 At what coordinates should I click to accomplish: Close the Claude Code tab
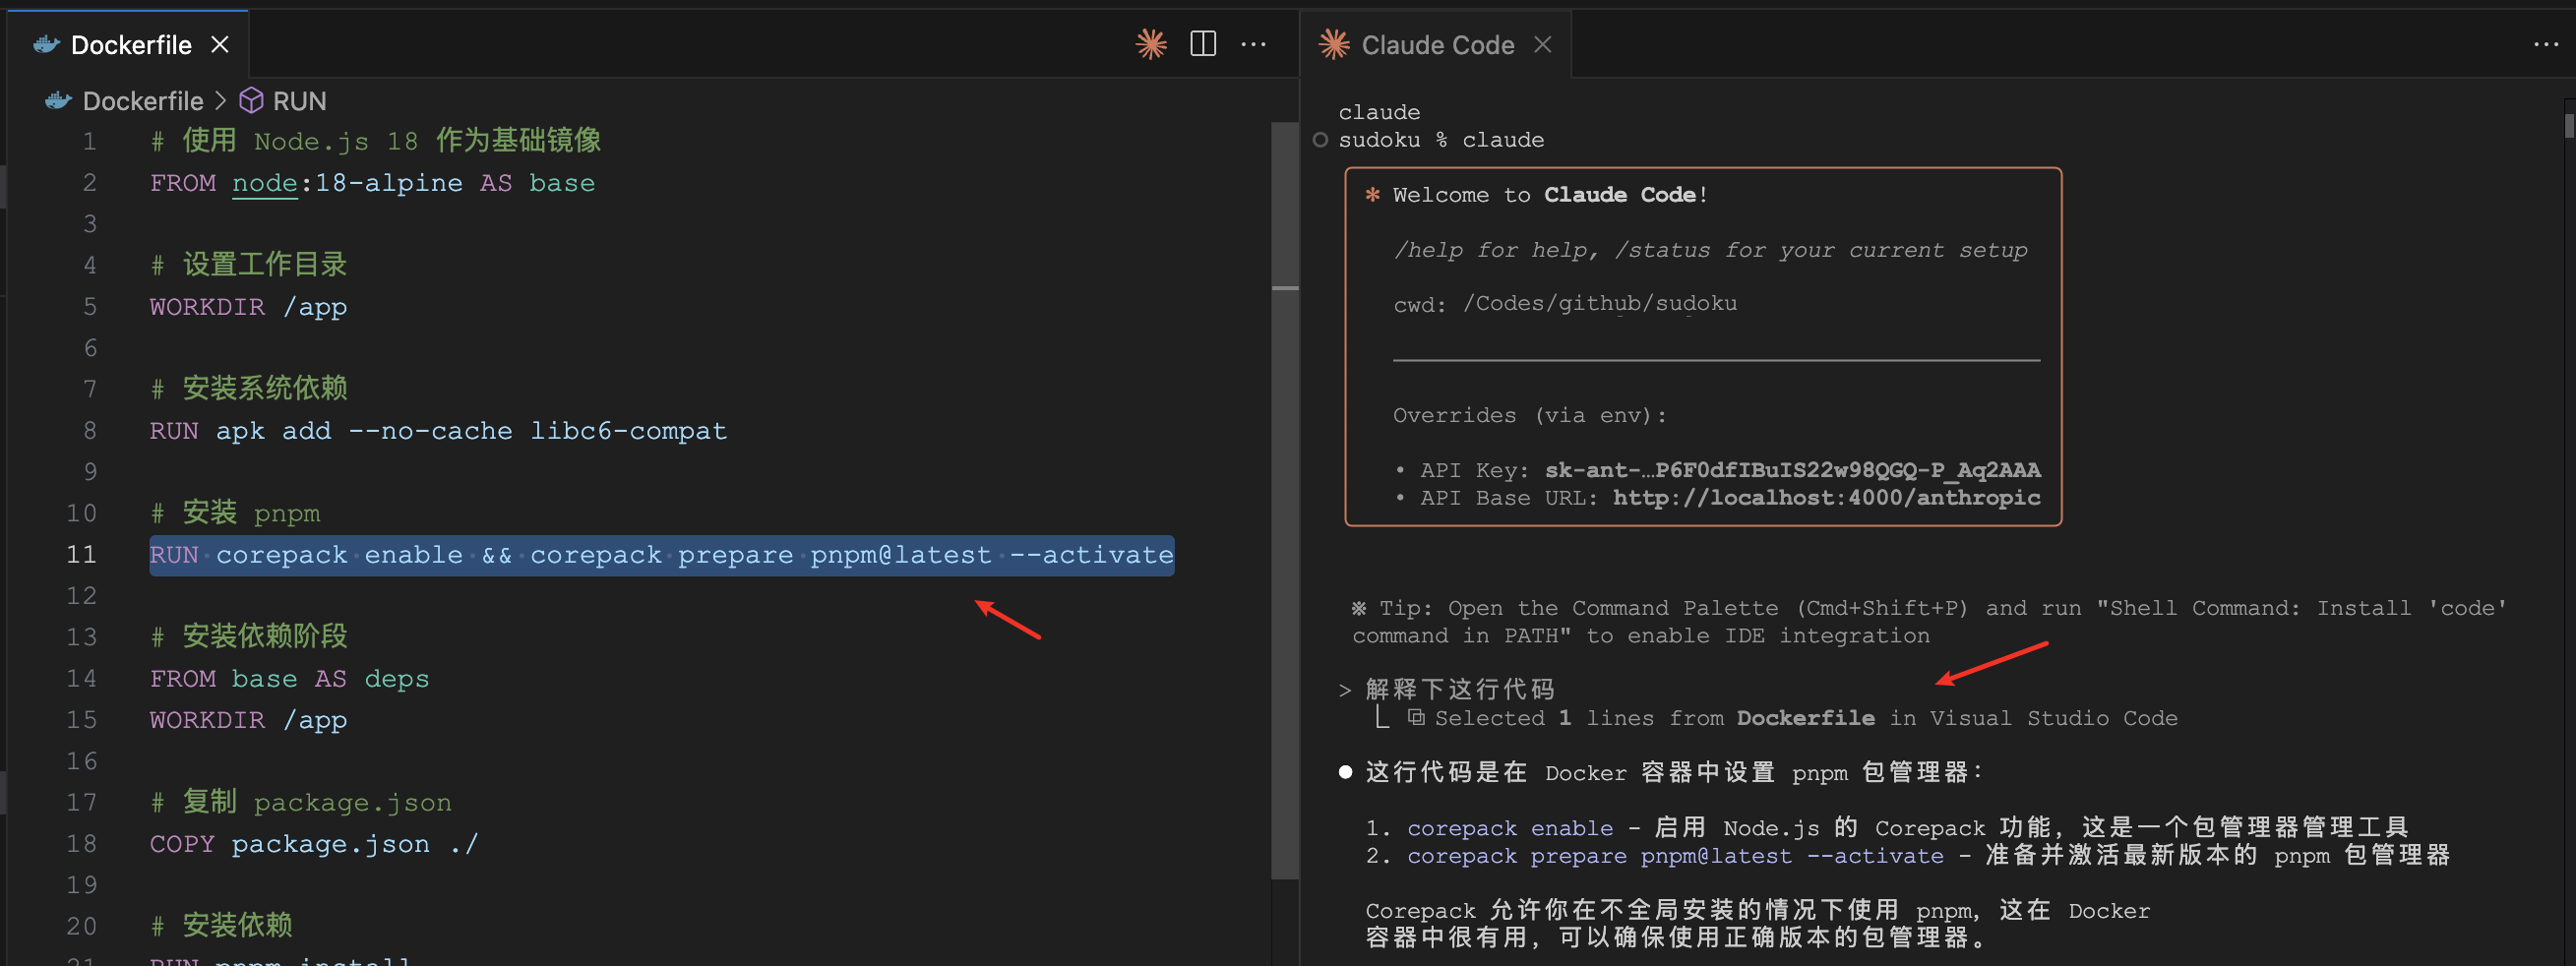point(1543,45)
